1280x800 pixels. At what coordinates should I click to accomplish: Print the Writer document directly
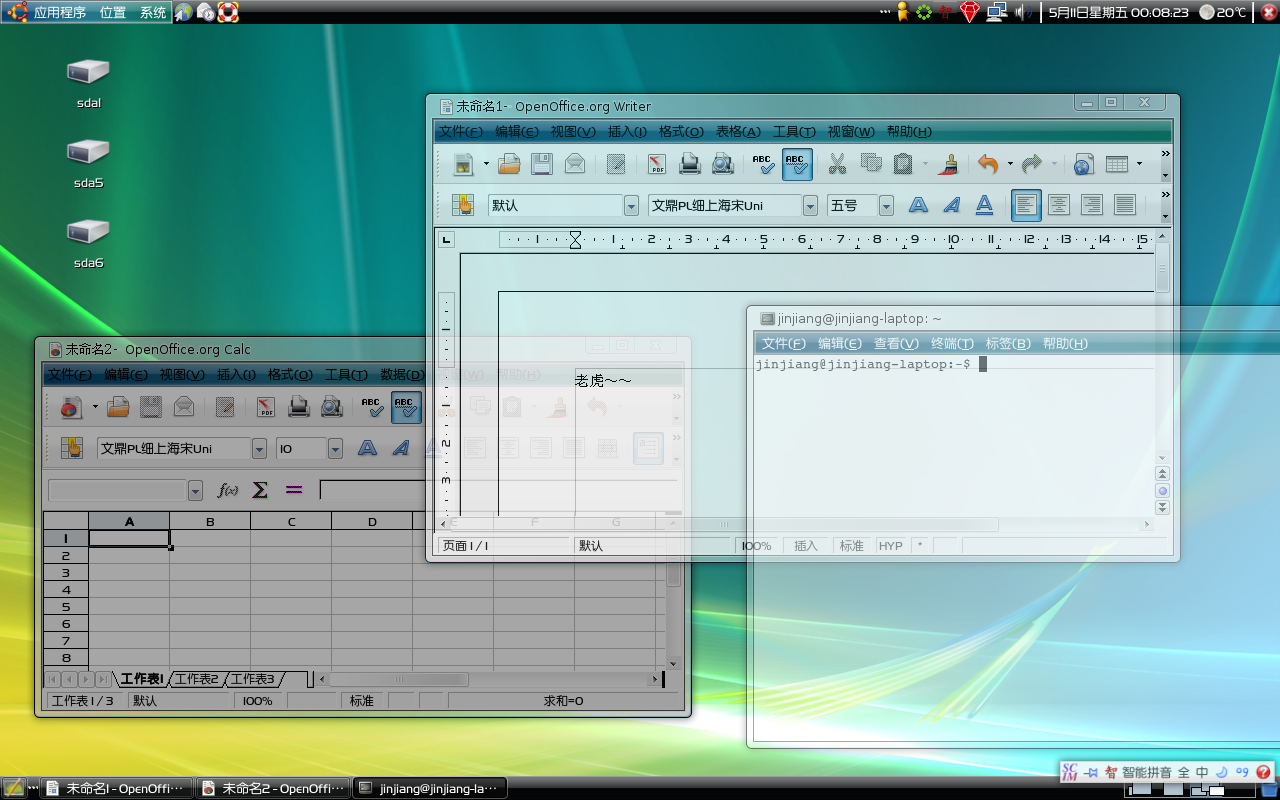click(690, 164)
